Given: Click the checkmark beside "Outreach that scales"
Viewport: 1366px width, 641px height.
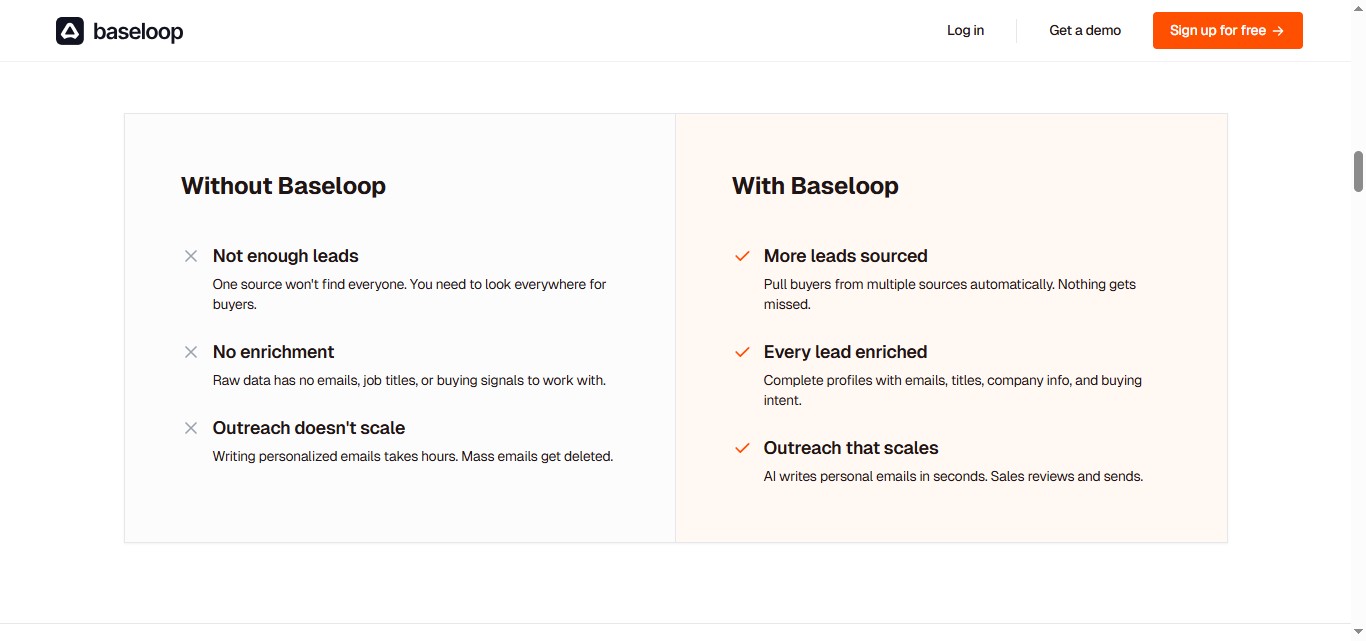Looking at the screenshot, I should [x=742, y=448].
